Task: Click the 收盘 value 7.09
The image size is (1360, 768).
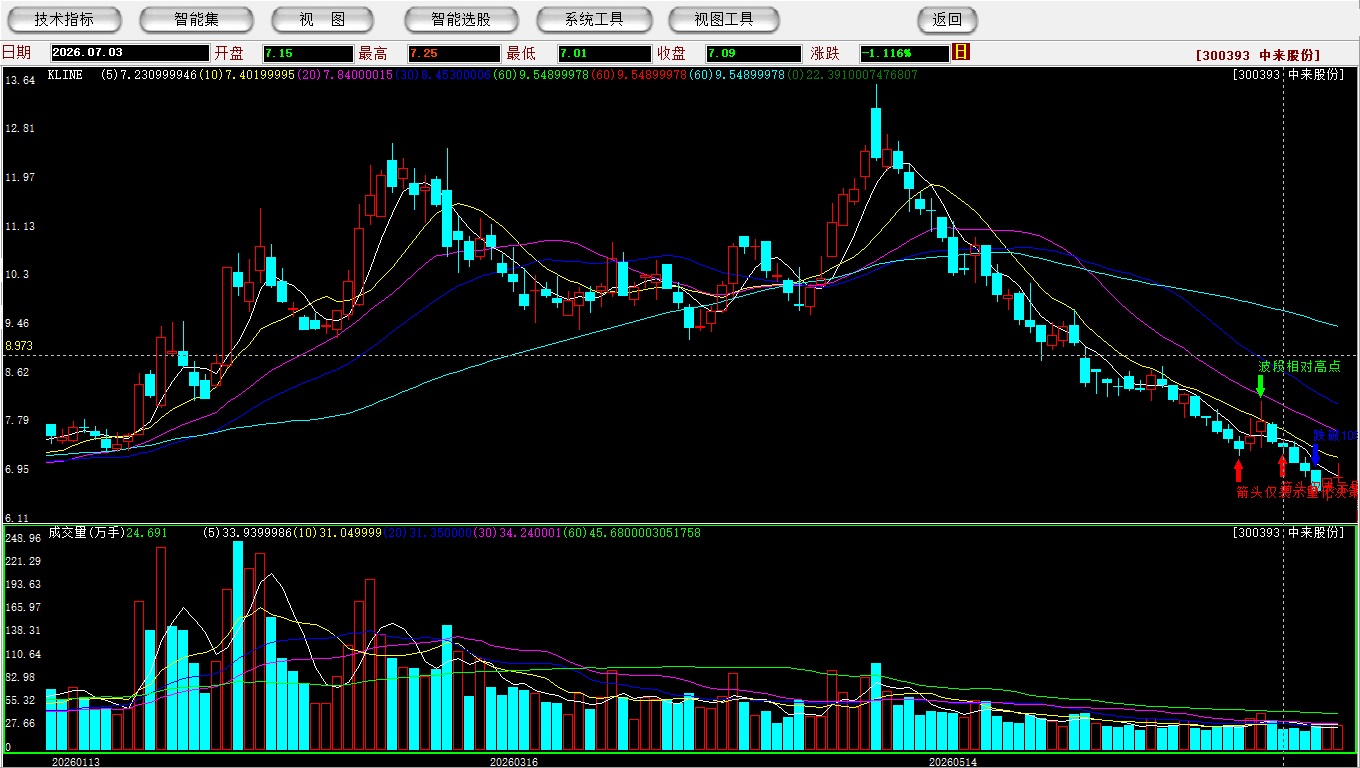Action: click(x=753, y=53)
